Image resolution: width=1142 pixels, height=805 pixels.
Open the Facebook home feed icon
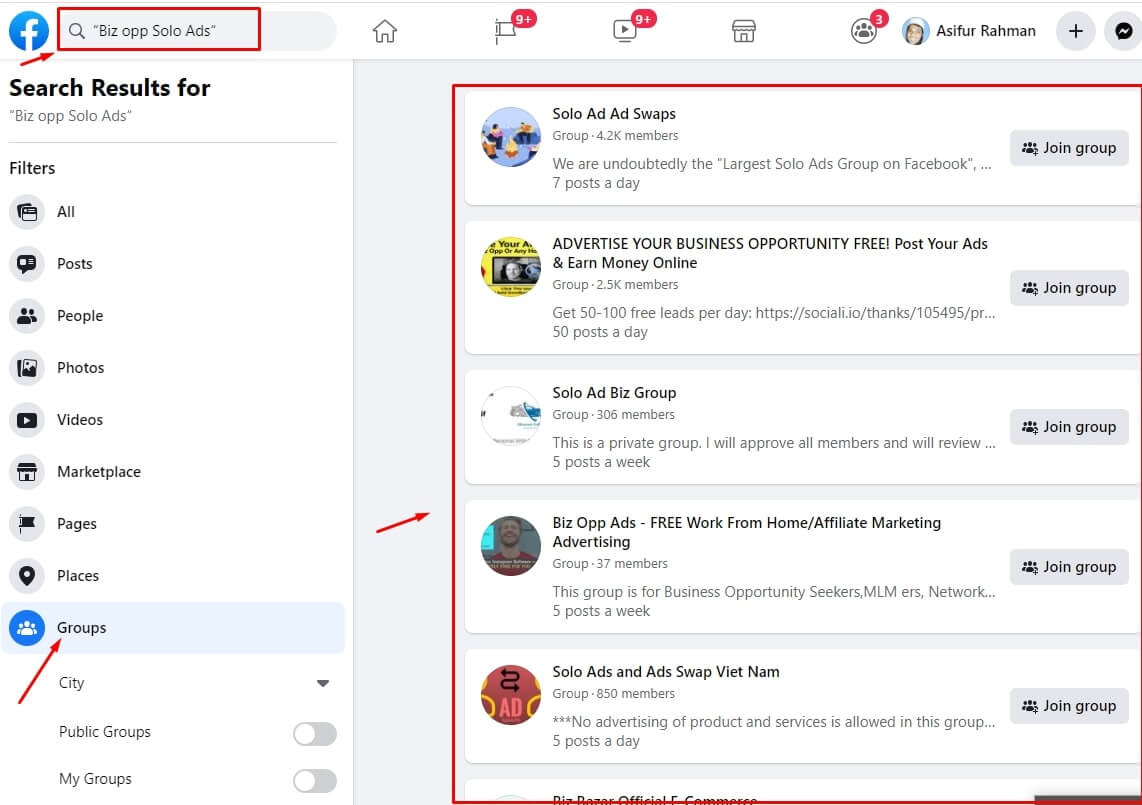384,31
